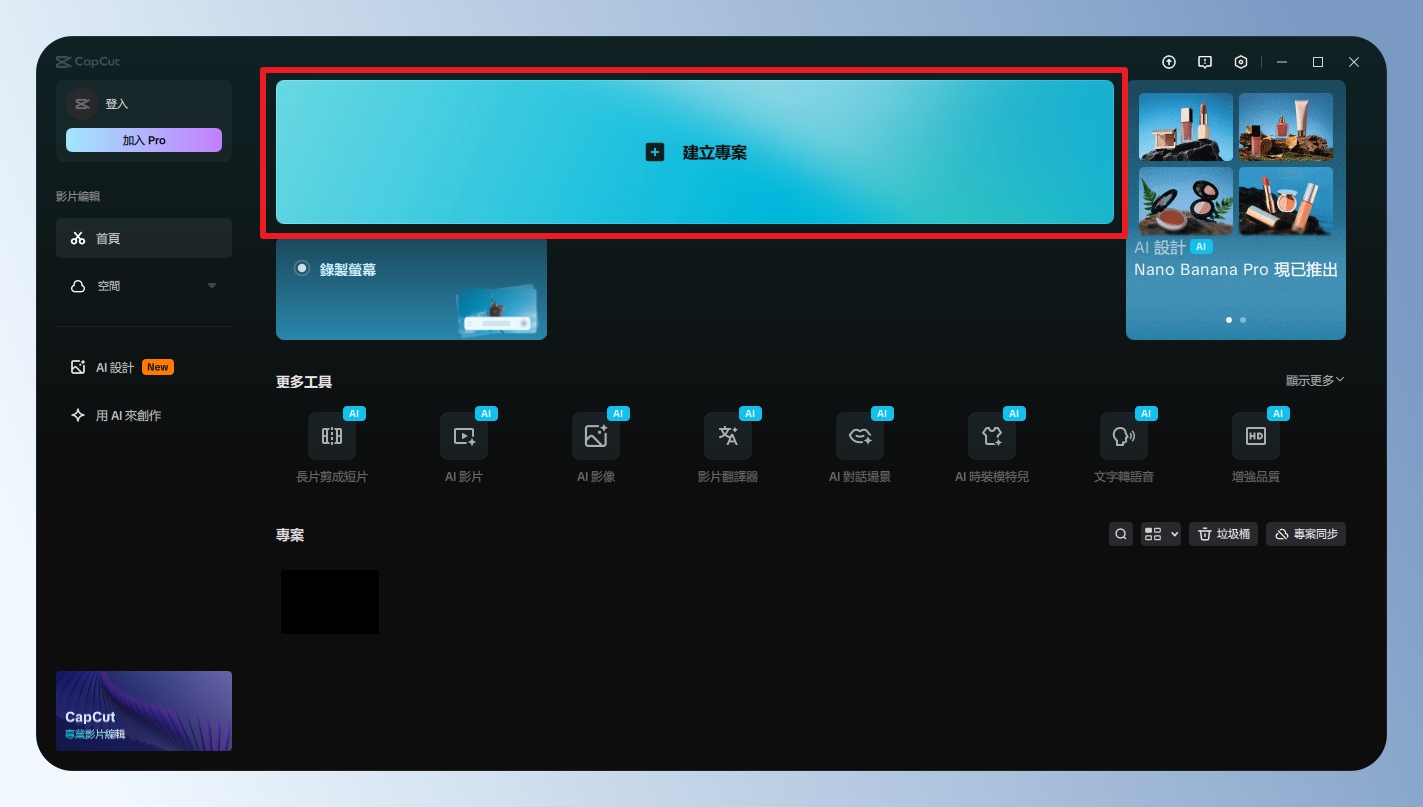This screenshot has height=807, width=1423.
Task: Open the AI 時裝模特兒 fashion model tool
Action: [992, 436]
